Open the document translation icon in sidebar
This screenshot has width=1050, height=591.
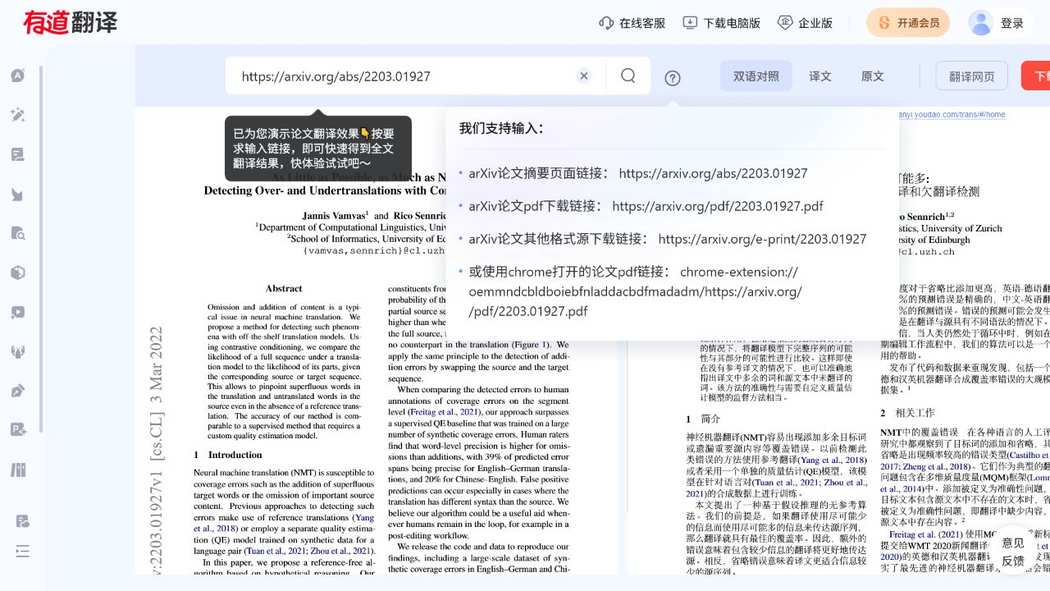18,155
